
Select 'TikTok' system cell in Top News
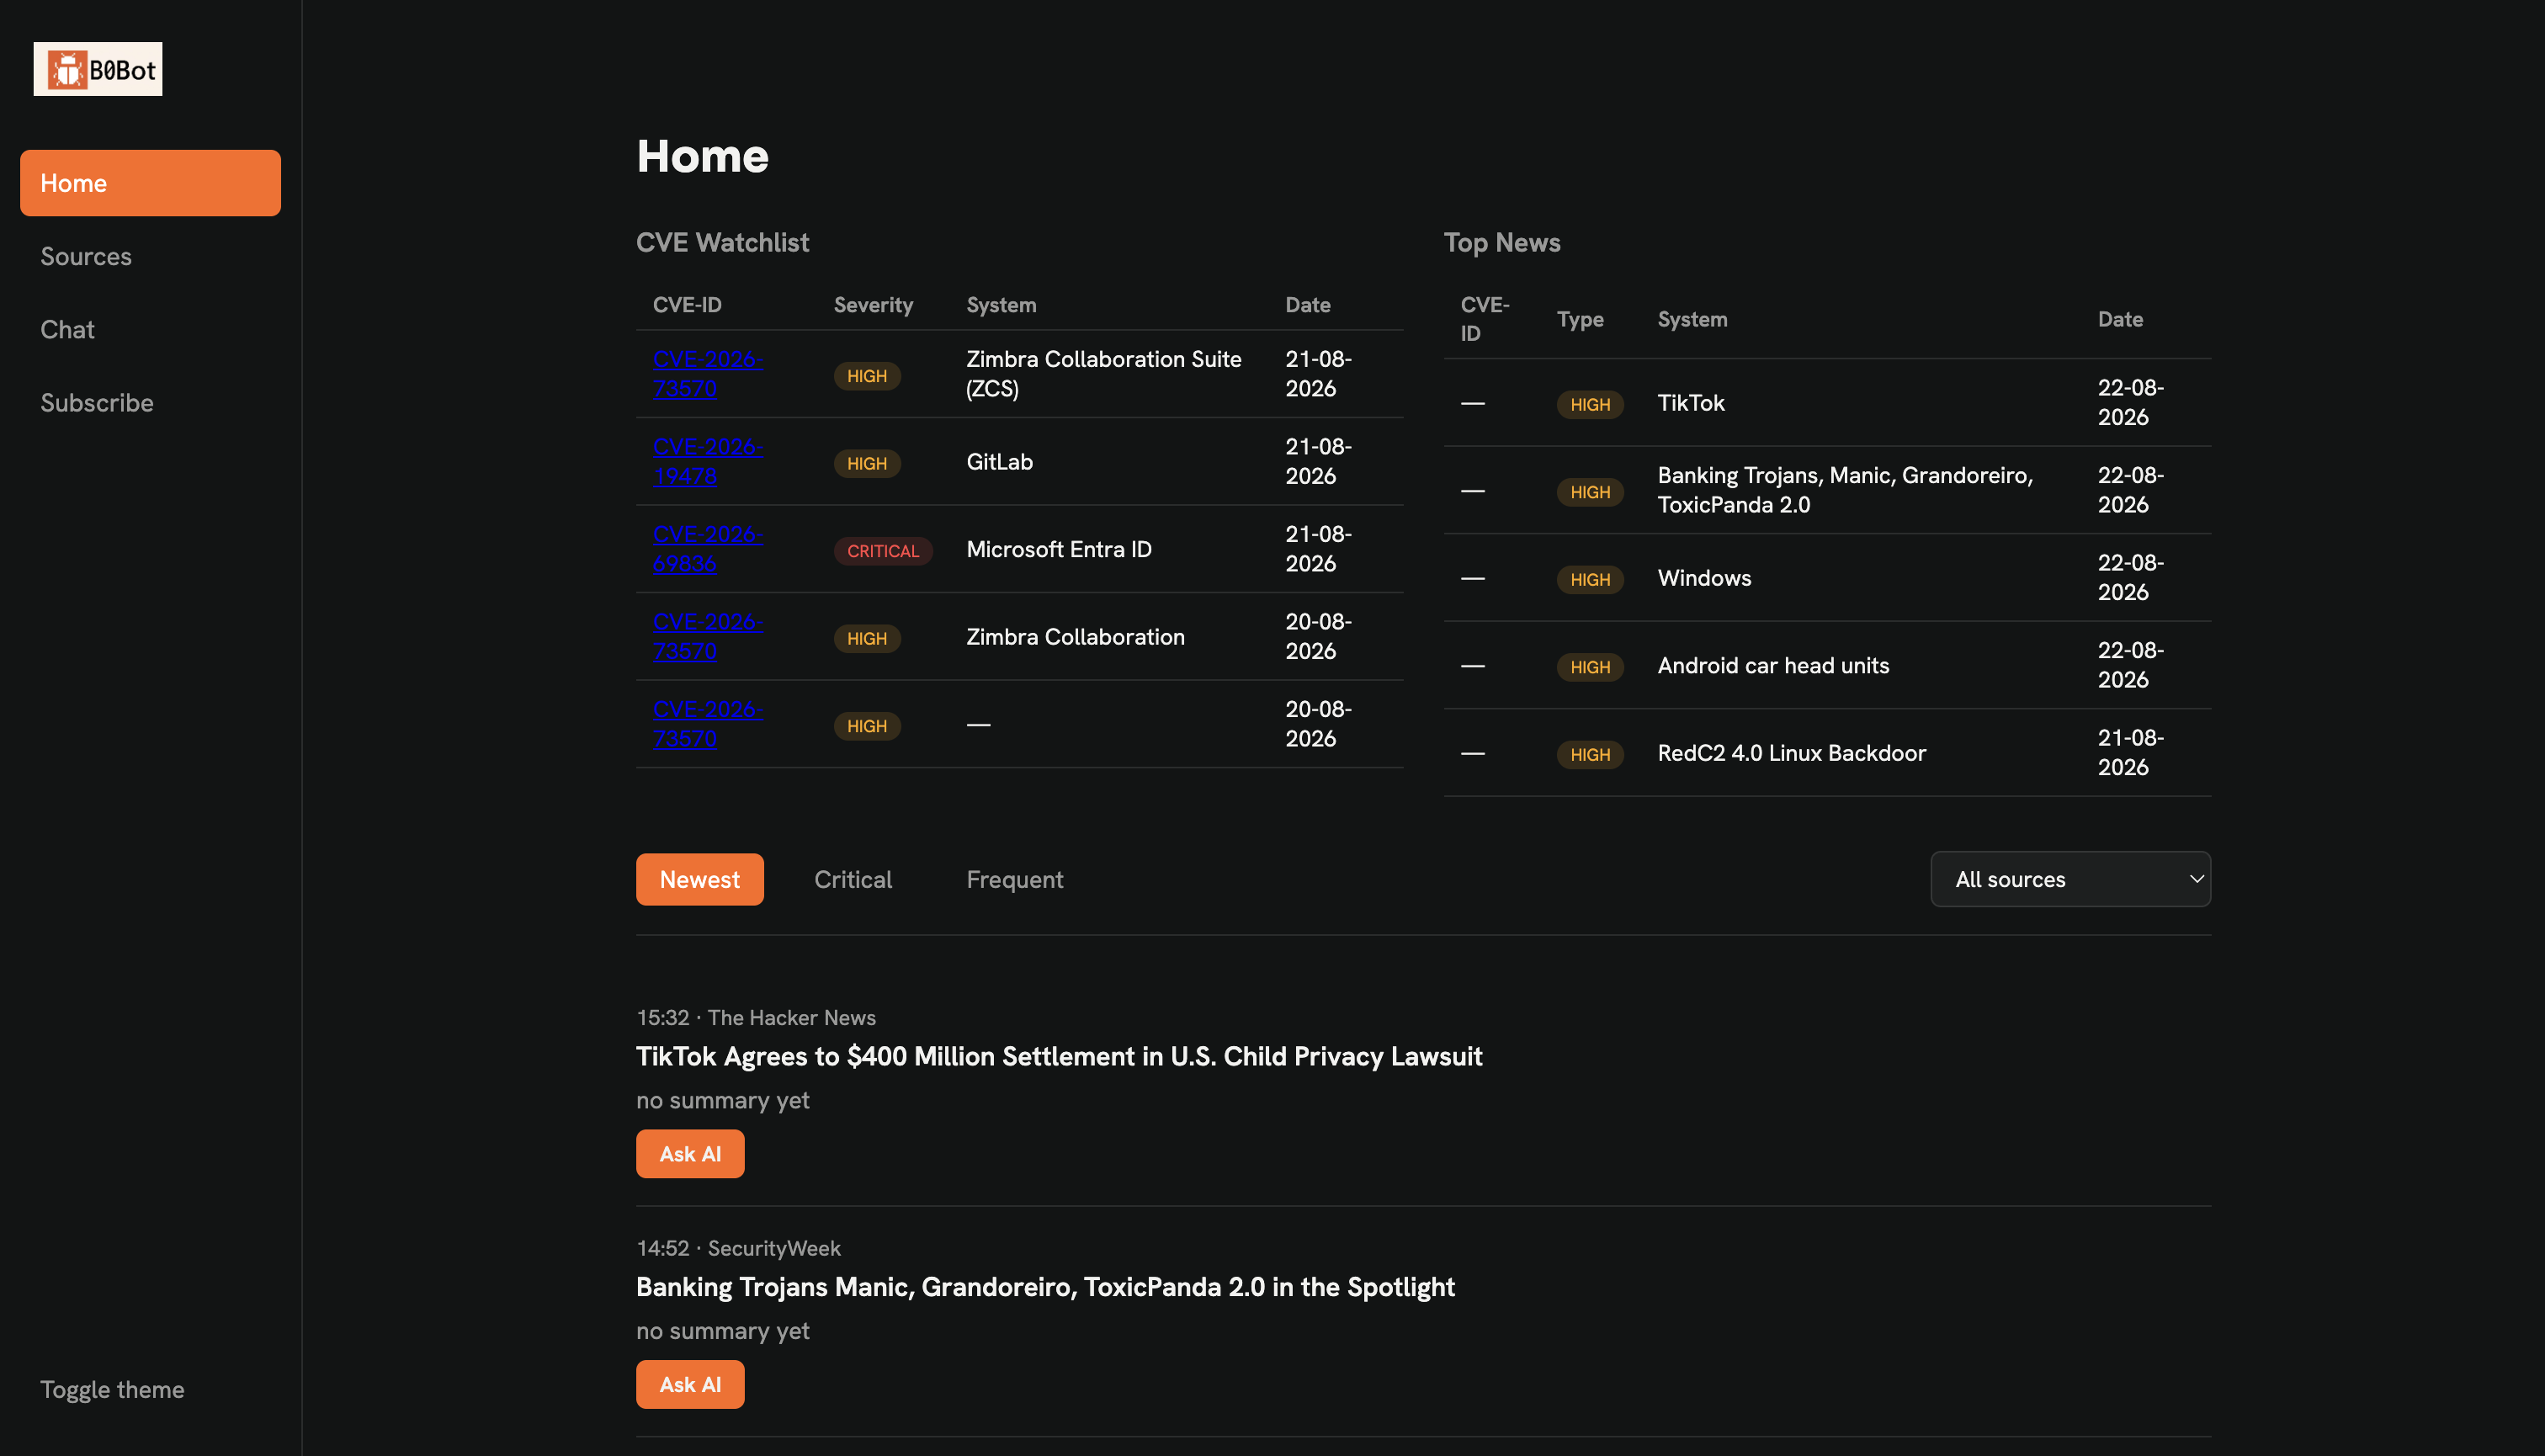(1691, 403)
